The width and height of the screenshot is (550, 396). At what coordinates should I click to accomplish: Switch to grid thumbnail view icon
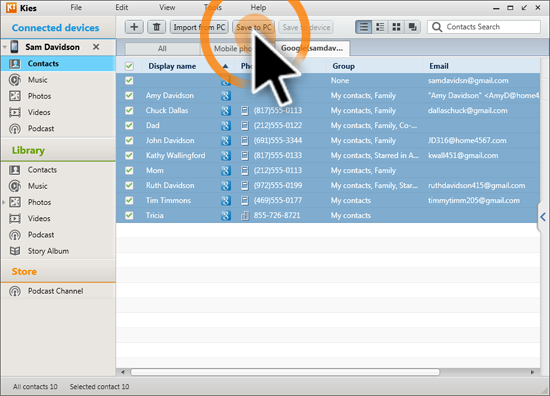[x=396, y=27]
